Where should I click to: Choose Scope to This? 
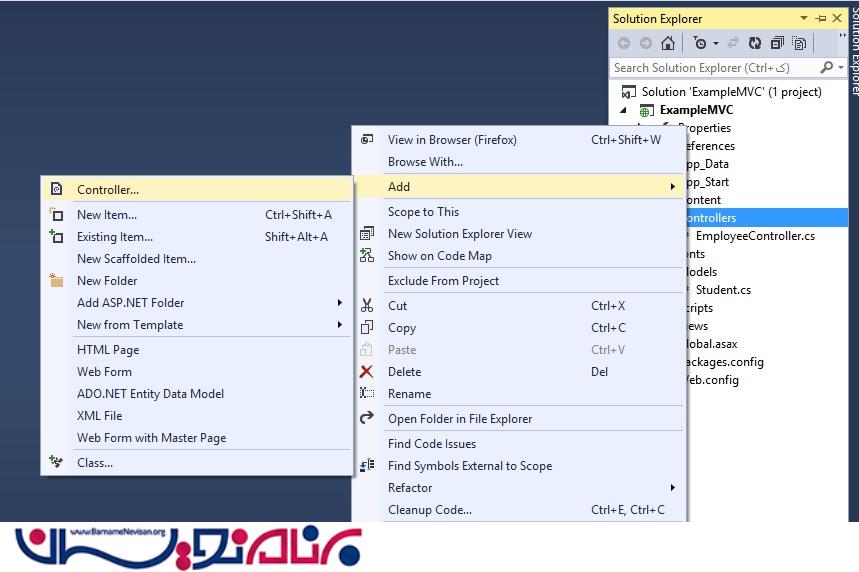pyautogui.click(x=423, y=211)
